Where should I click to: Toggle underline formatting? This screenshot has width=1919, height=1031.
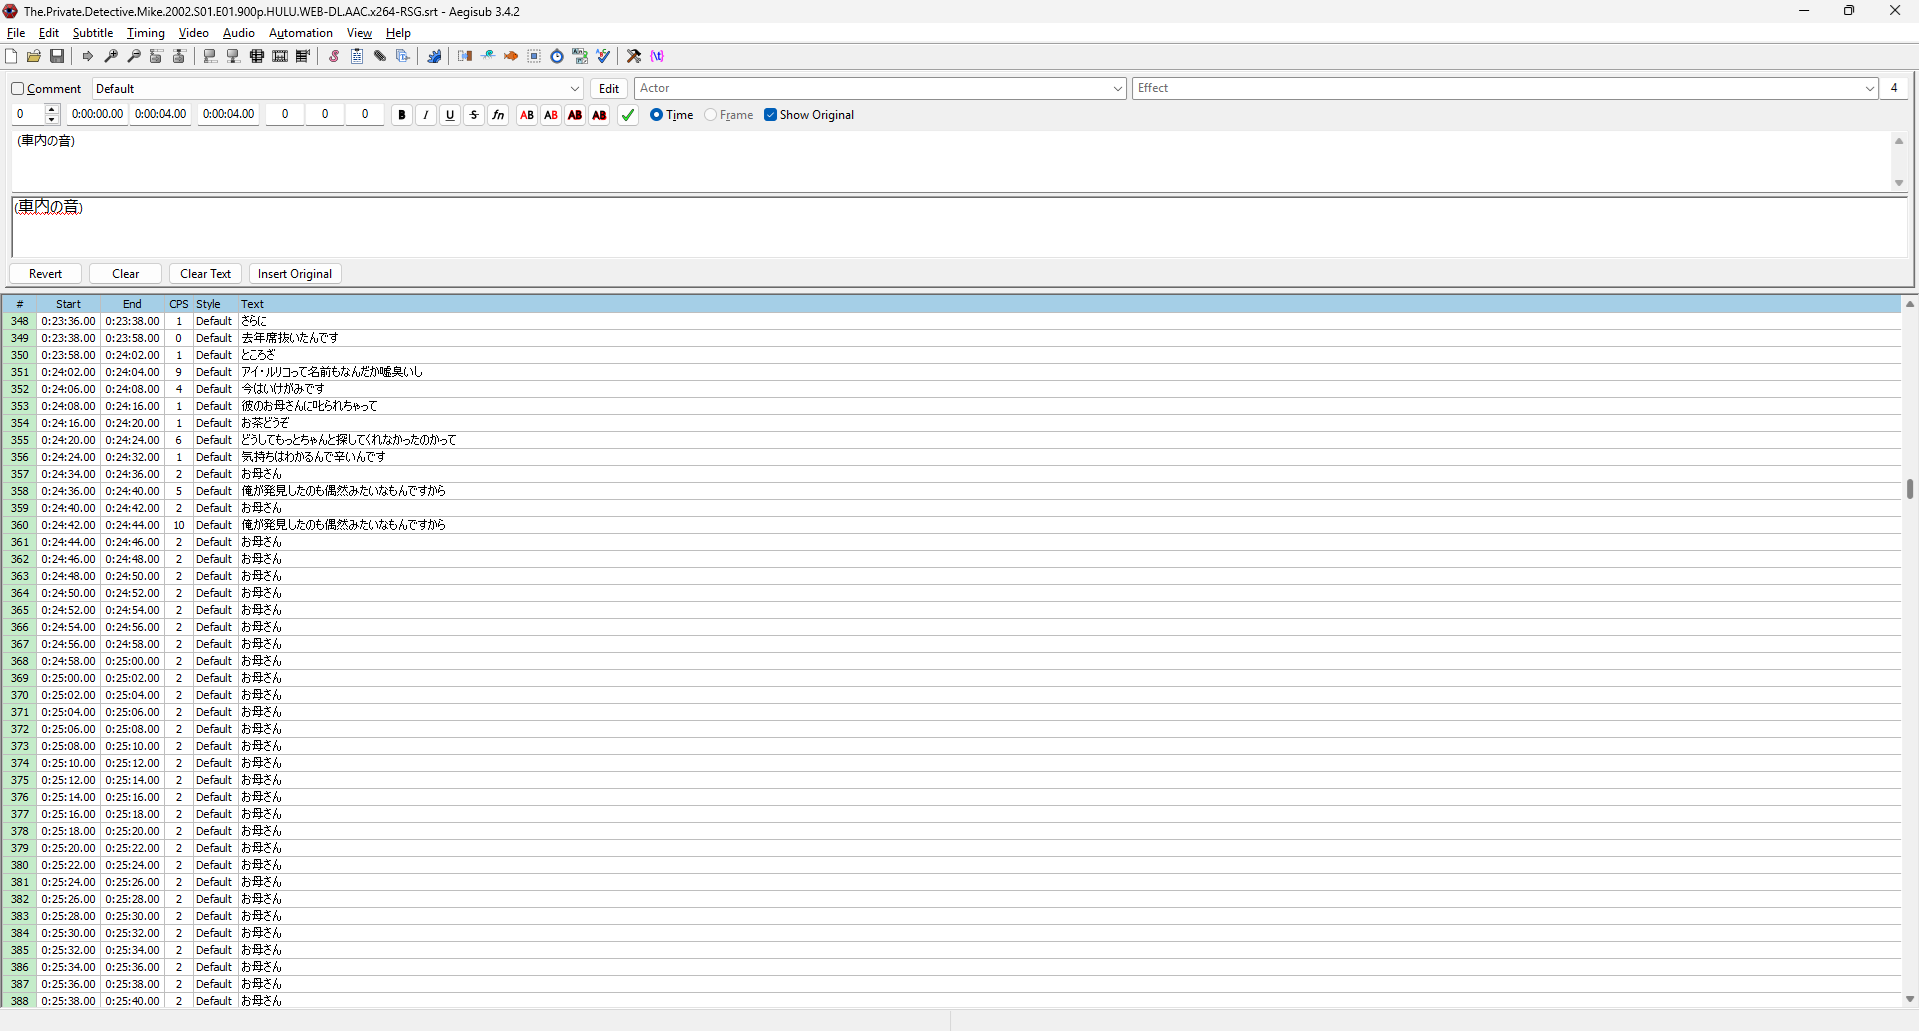tap(450, 115)
